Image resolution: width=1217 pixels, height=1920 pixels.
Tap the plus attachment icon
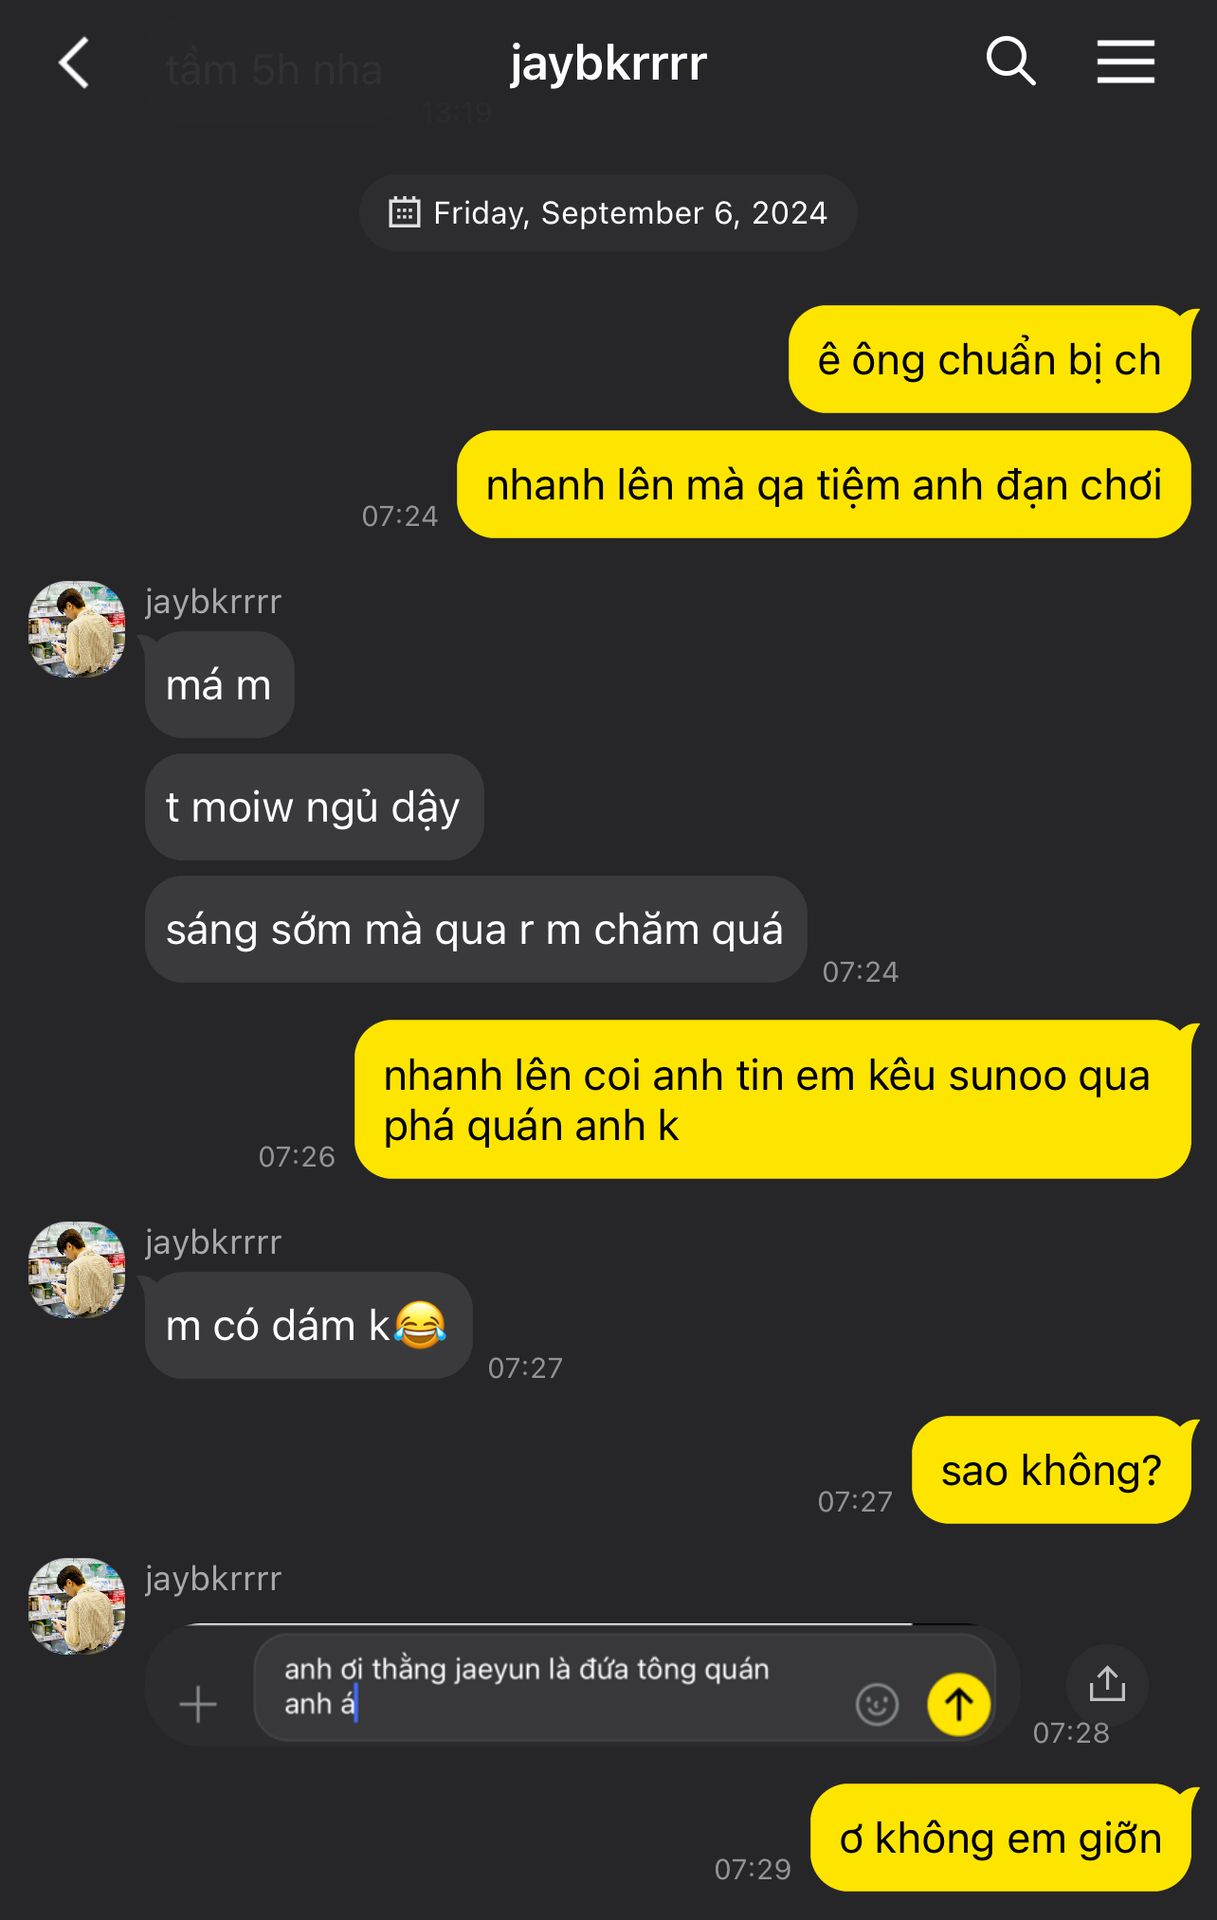point(198,1704)
